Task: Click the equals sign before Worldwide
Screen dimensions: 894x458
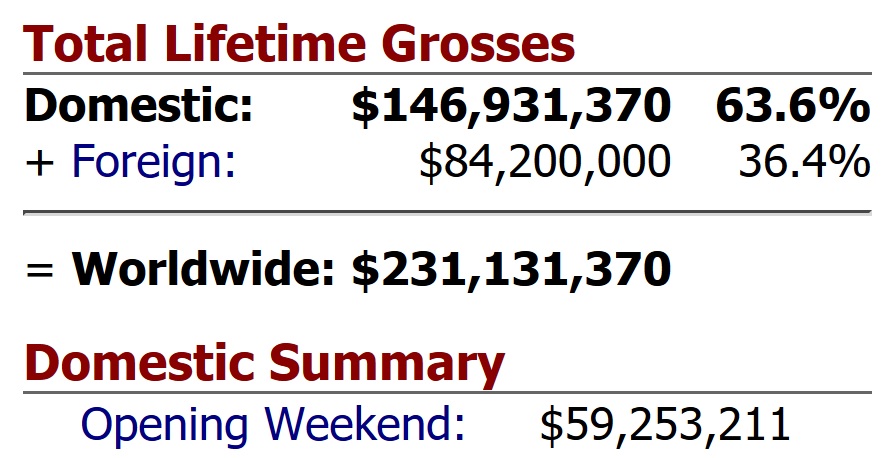Action: coord(40,268)
